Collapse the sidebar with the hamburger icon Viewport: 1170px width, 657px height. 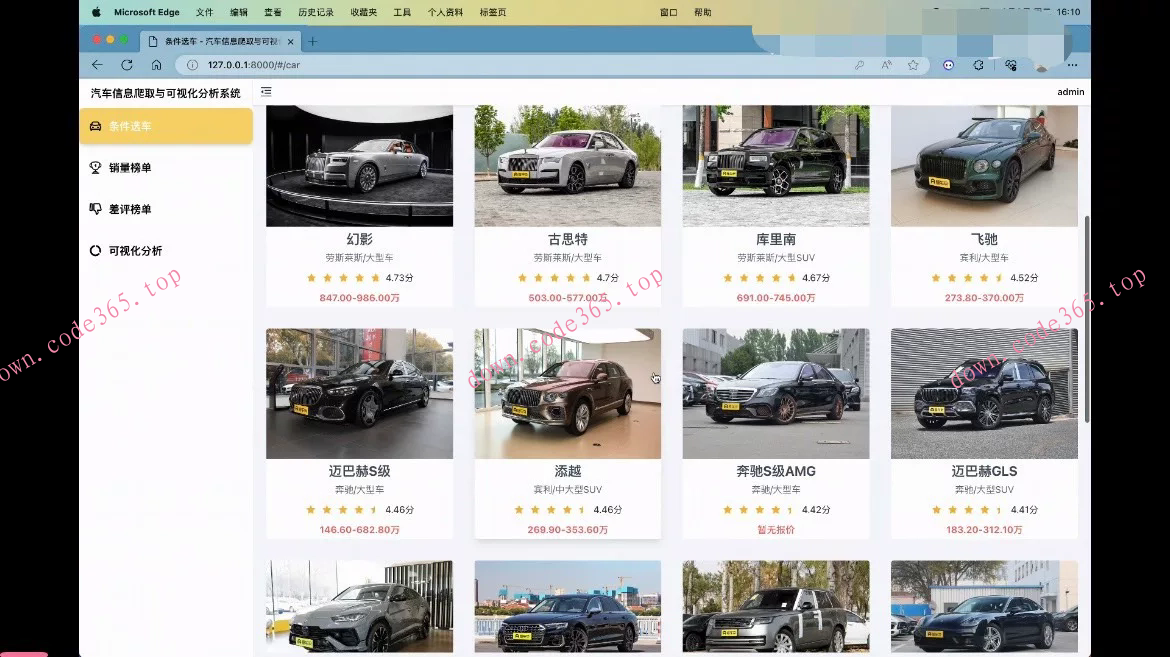click(266, 92)
